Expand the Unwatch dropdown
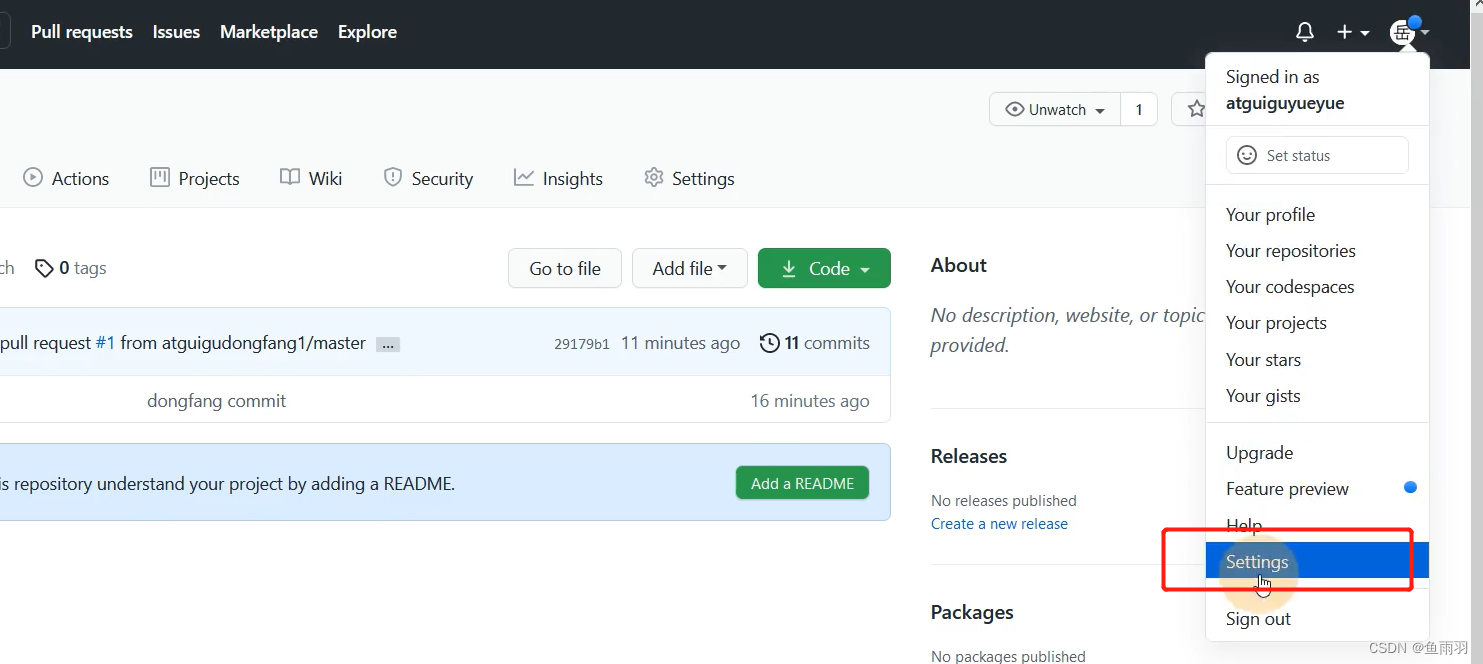The height and width of the screenshot is (664, 1483). click(1055, 109)
